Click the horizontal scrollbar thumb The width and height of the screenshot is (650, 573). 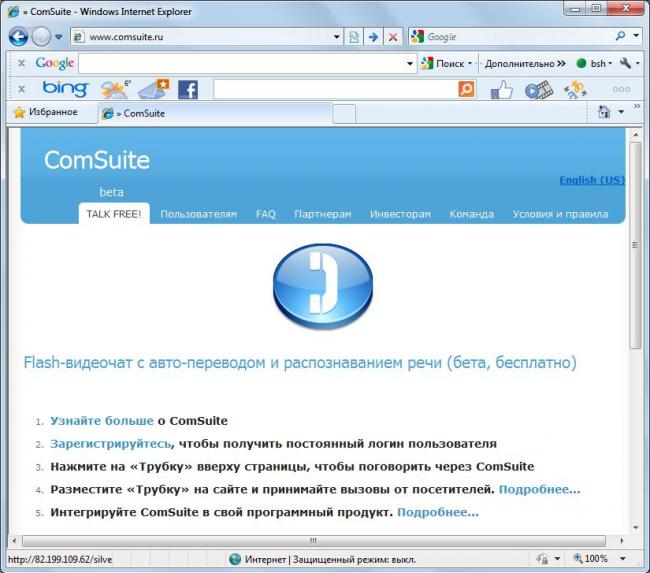click(314, 541)
